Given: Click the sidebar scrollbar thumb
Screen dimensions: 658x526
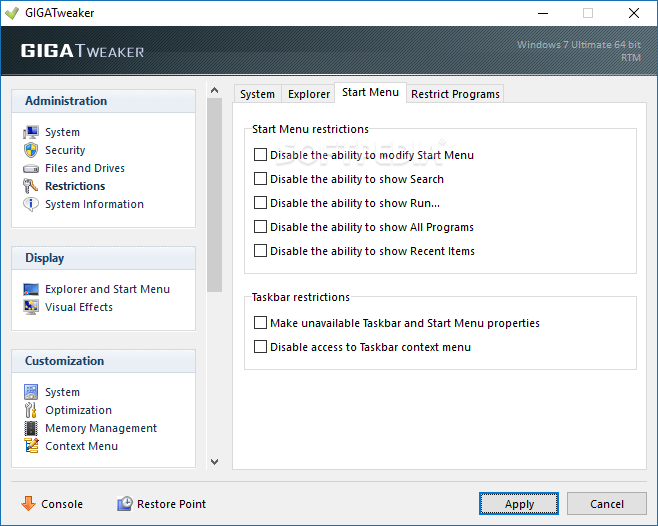Looking at the screenshot, I should pos(214,195).
